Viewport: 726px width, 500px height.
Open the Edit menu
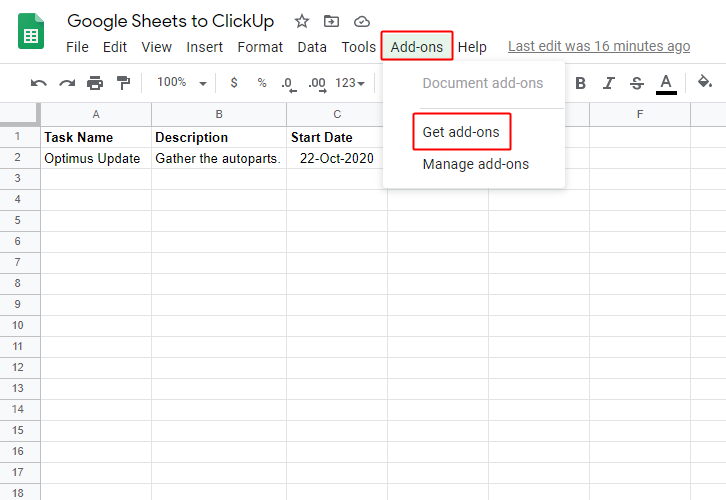tap(115, 47)
